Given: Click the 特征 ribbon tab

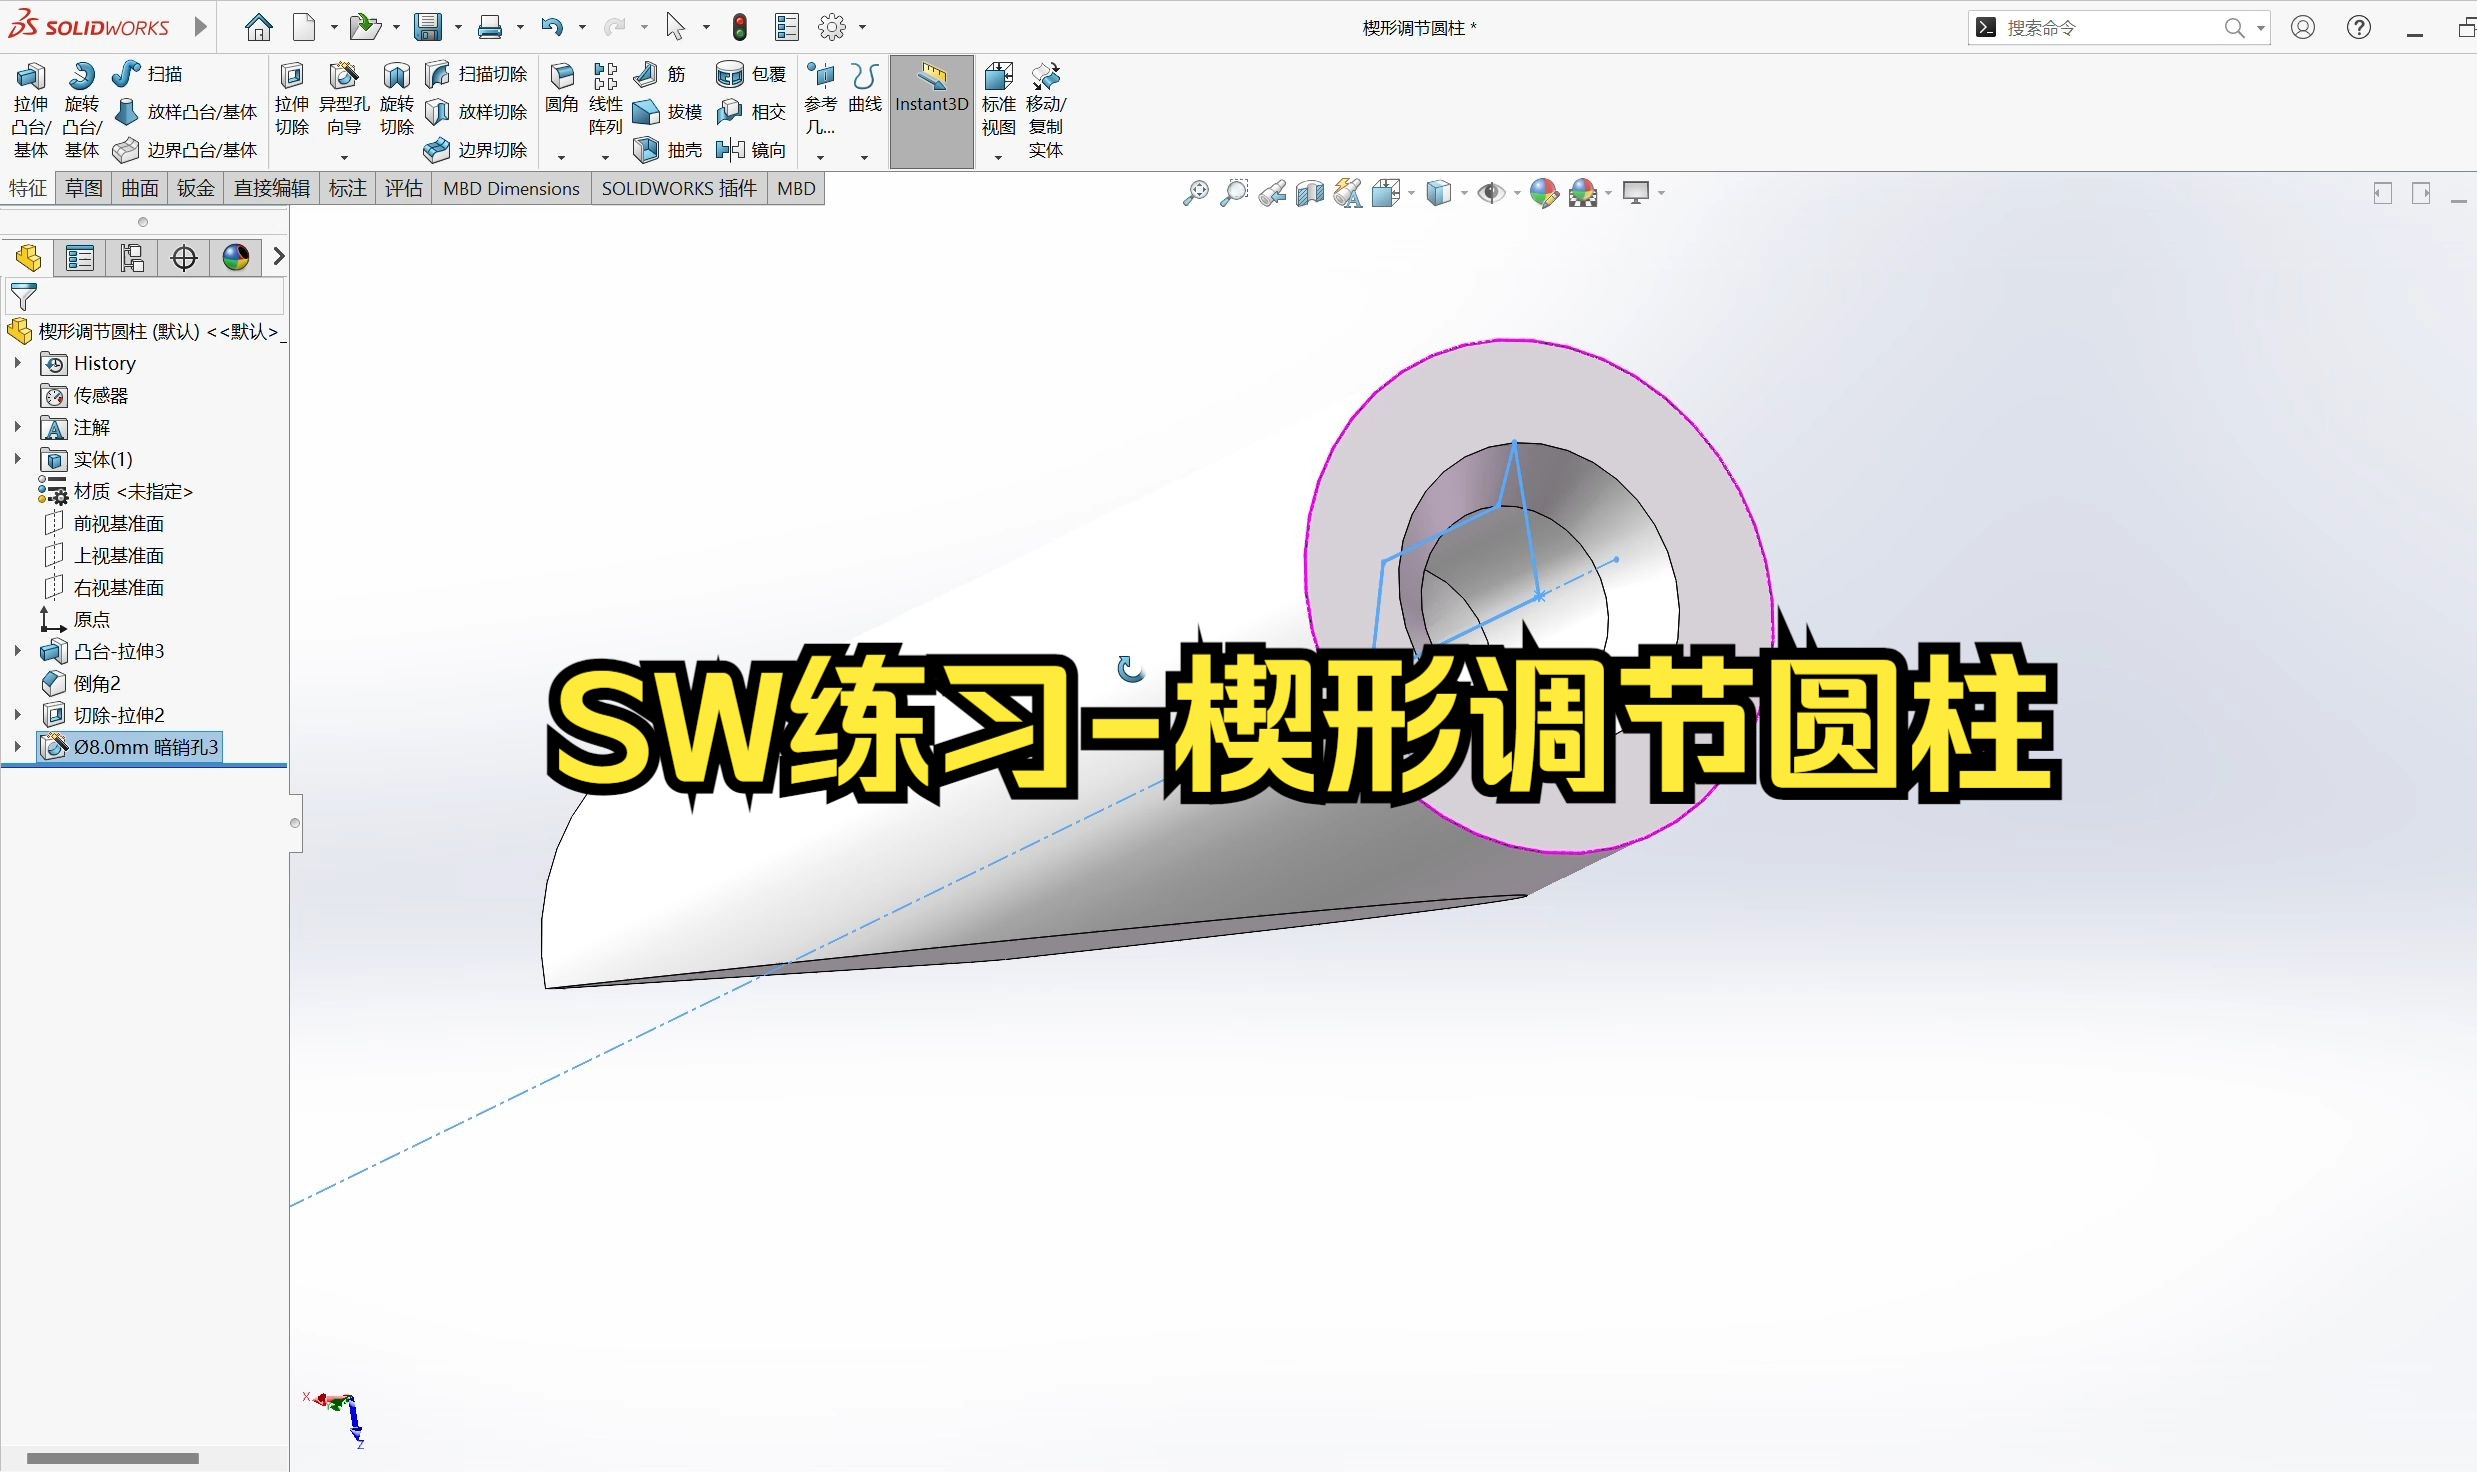Looking at the screenshot, I should tap(25, 188).
